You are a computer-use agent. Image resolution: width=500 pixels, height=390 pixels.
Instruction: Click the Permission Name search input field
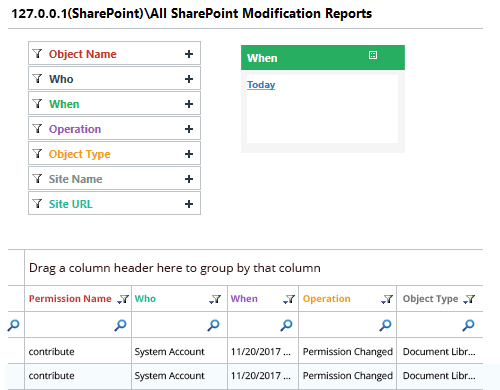(70, 325)
